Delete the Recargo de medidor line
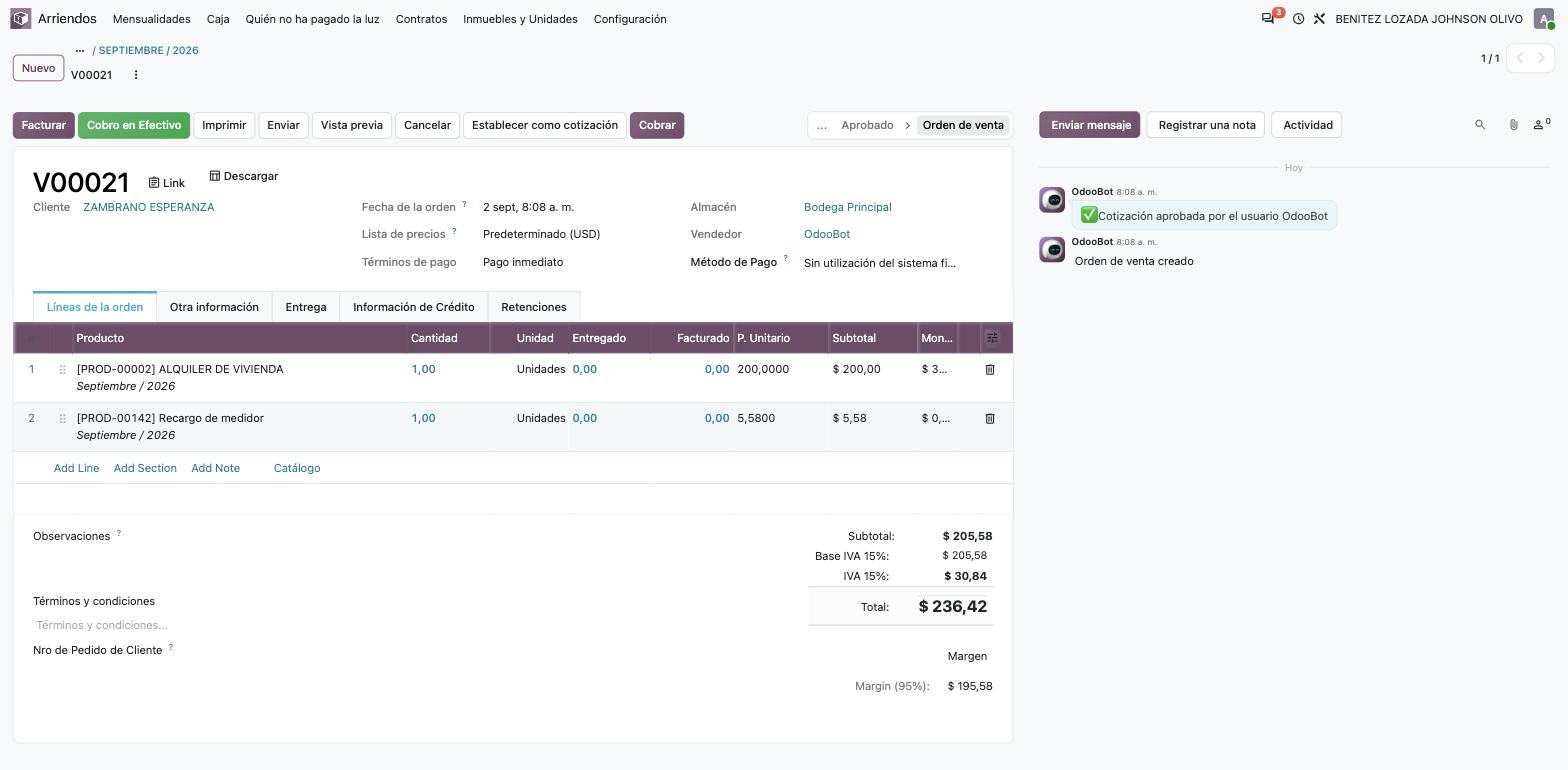 point(990,419)
